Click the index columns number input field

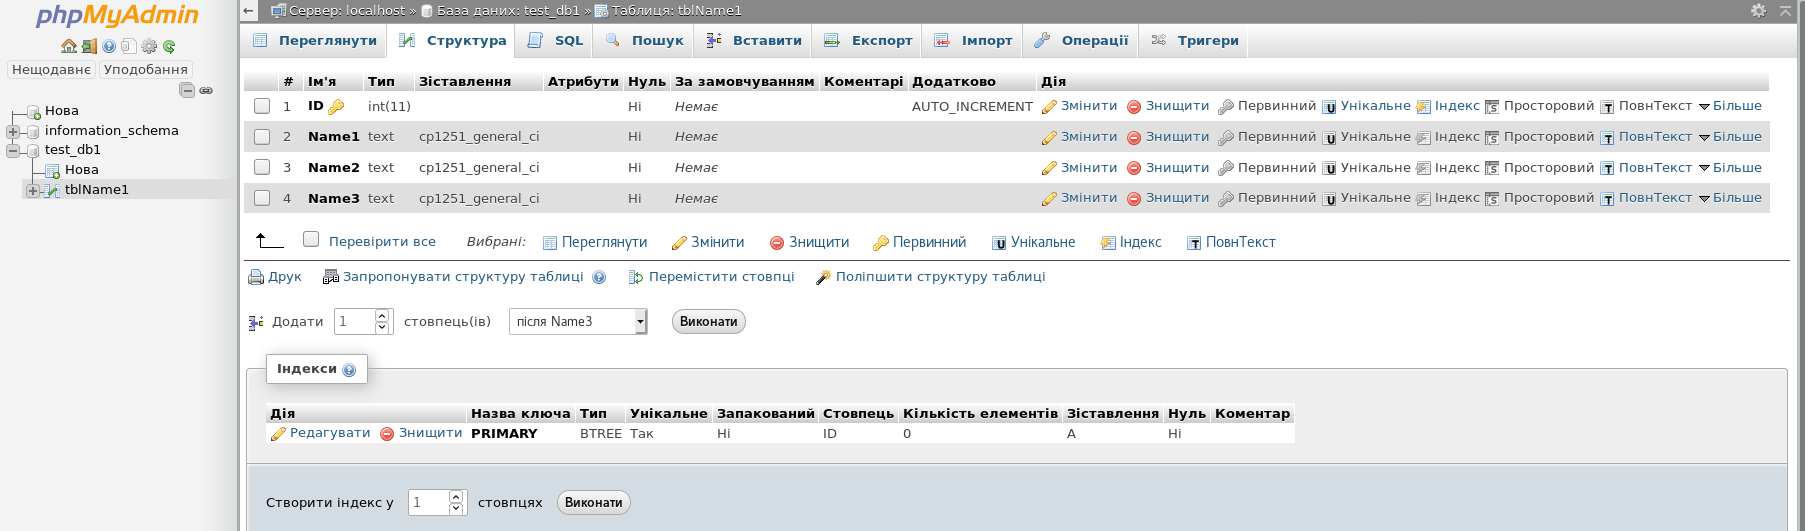pos(428,502)
